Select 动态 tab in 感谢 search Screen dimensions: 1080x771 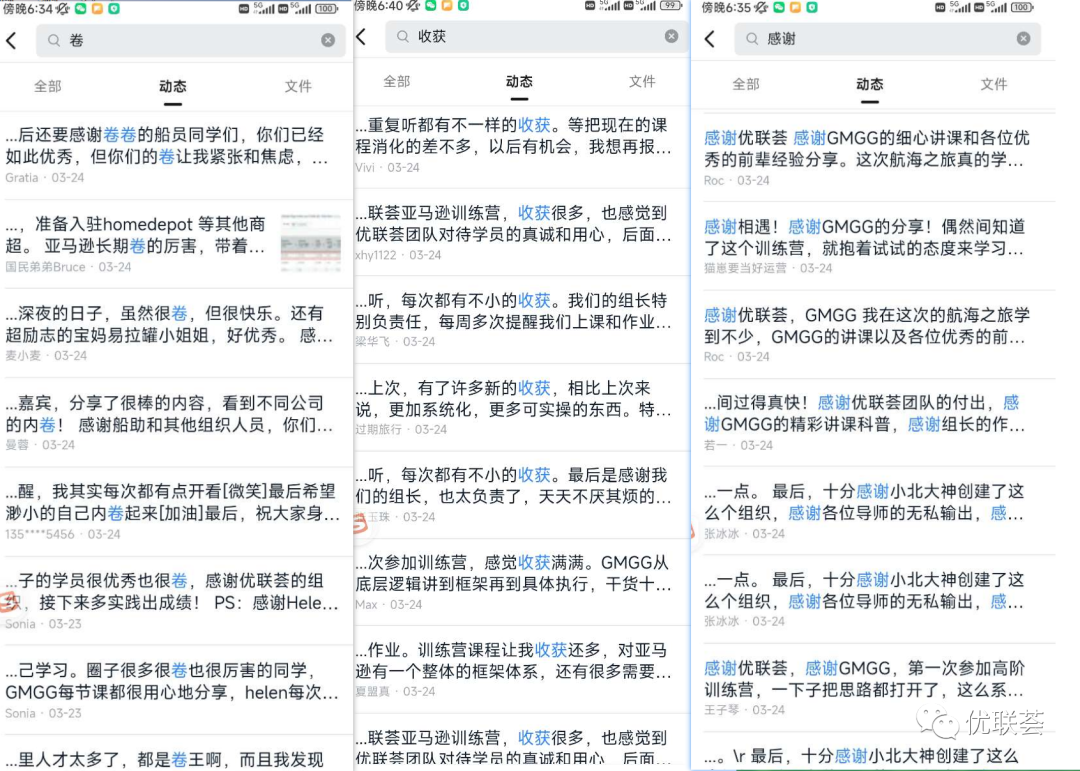869,84
